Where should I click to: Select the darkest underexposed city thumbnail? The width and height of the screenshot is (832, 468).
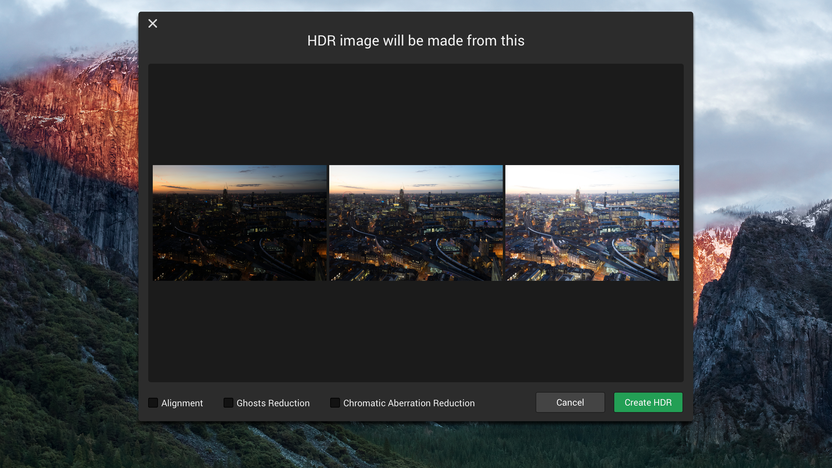pyautogui.click(x=240, y=223)
